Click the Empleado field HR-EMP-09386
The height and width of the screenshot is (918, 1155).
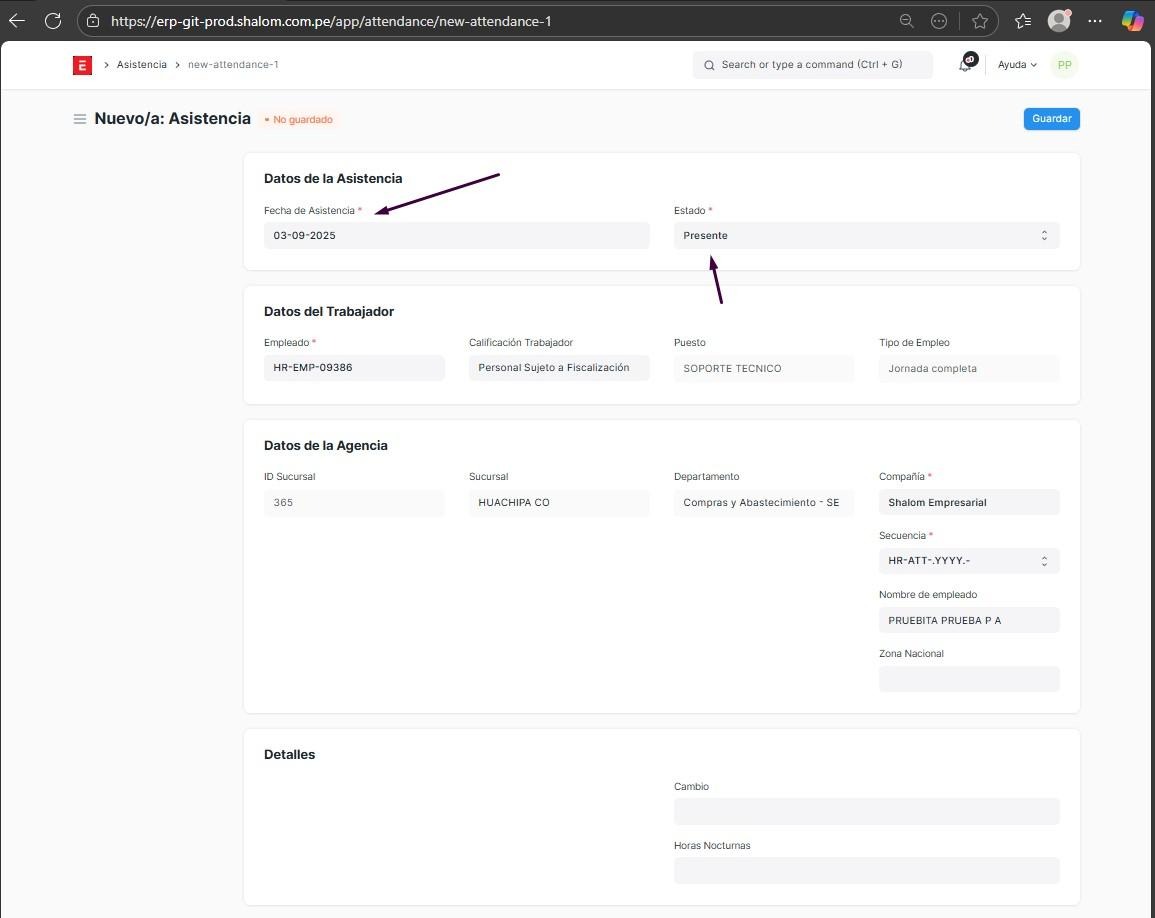point(354,368)
